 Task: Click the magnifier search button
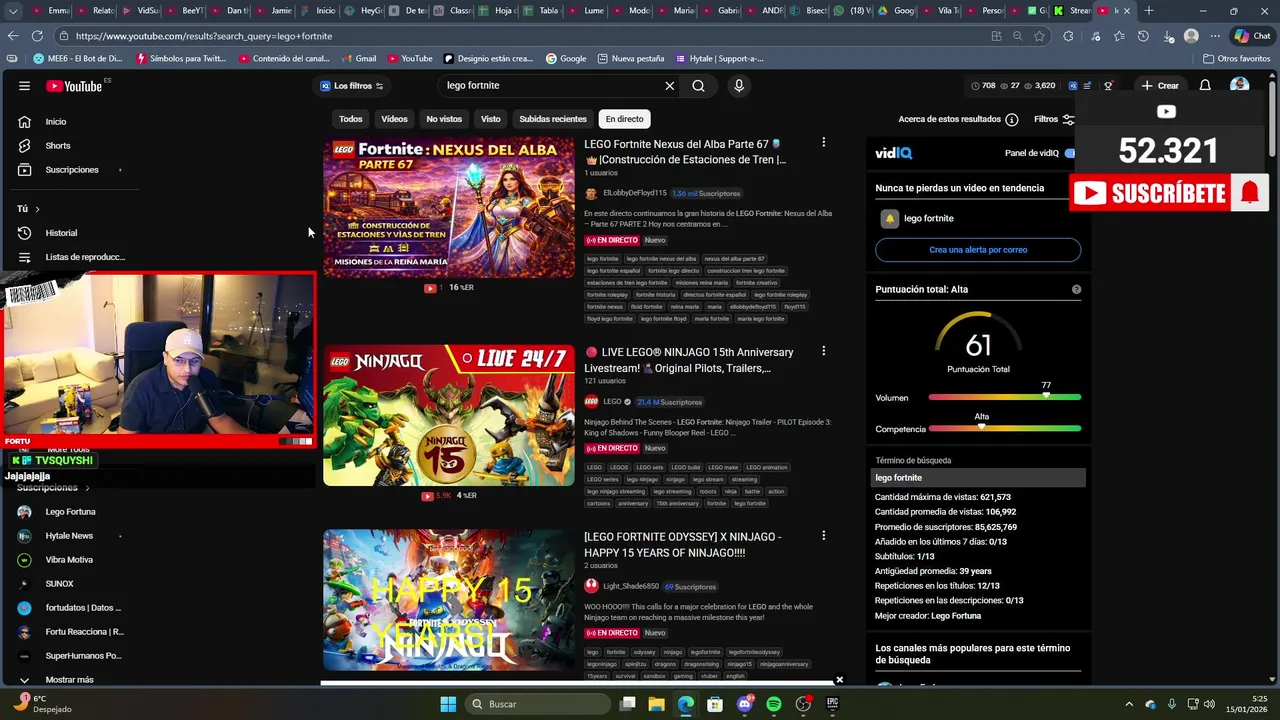(x=698, y=86)
